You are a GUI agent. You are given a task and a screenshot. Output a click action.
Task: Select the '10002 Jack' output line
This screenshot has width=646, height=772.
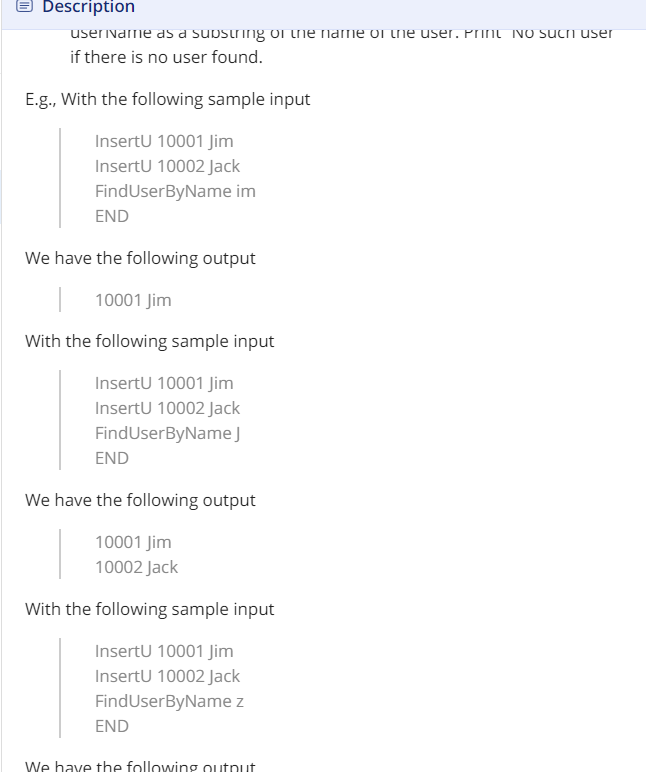[136, 567]
